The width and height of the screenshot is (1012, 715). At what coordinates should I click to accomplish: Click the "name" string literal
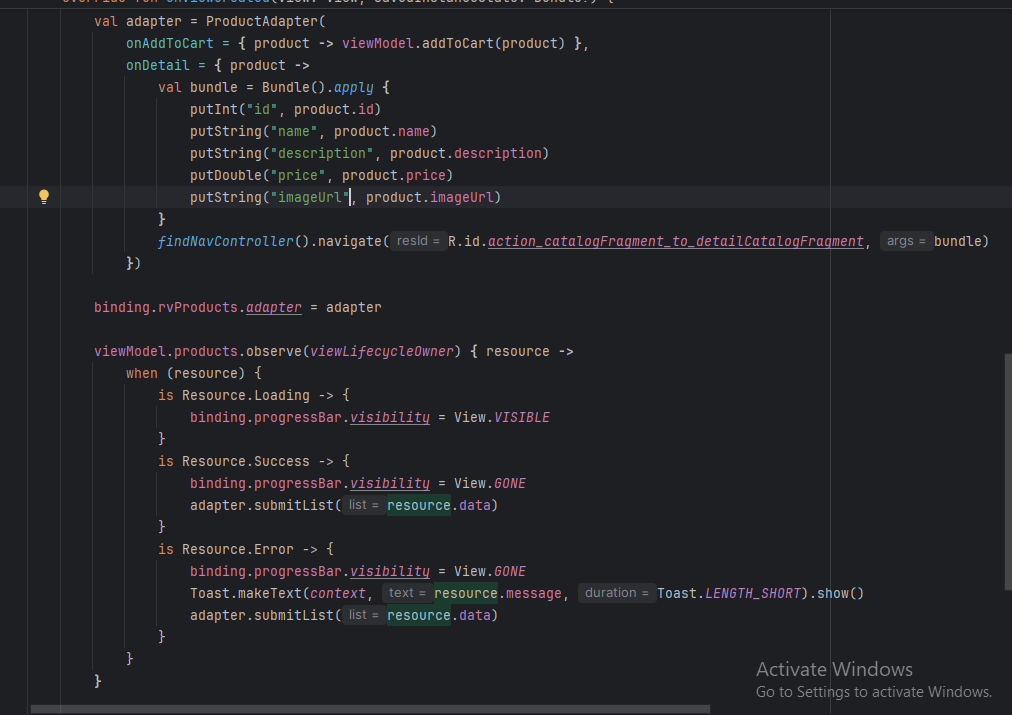tap(294, 131)
